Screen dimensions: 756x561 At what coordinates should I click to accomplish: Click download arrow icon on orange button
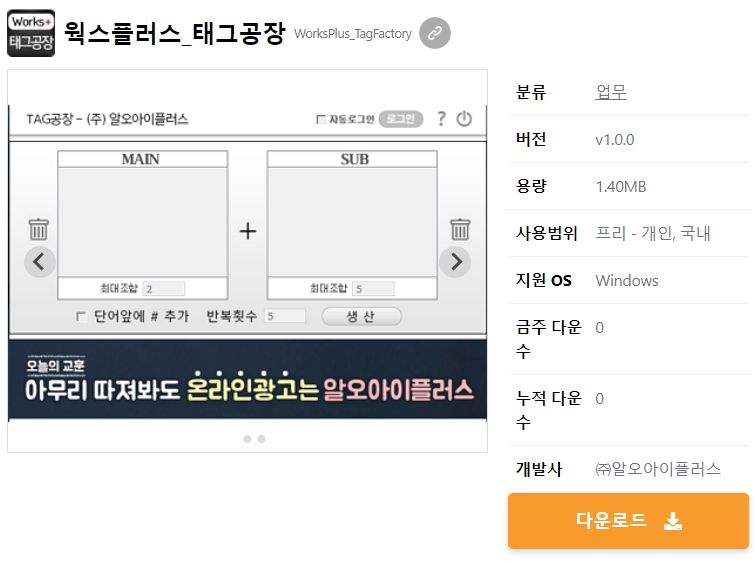coord(673,521)
